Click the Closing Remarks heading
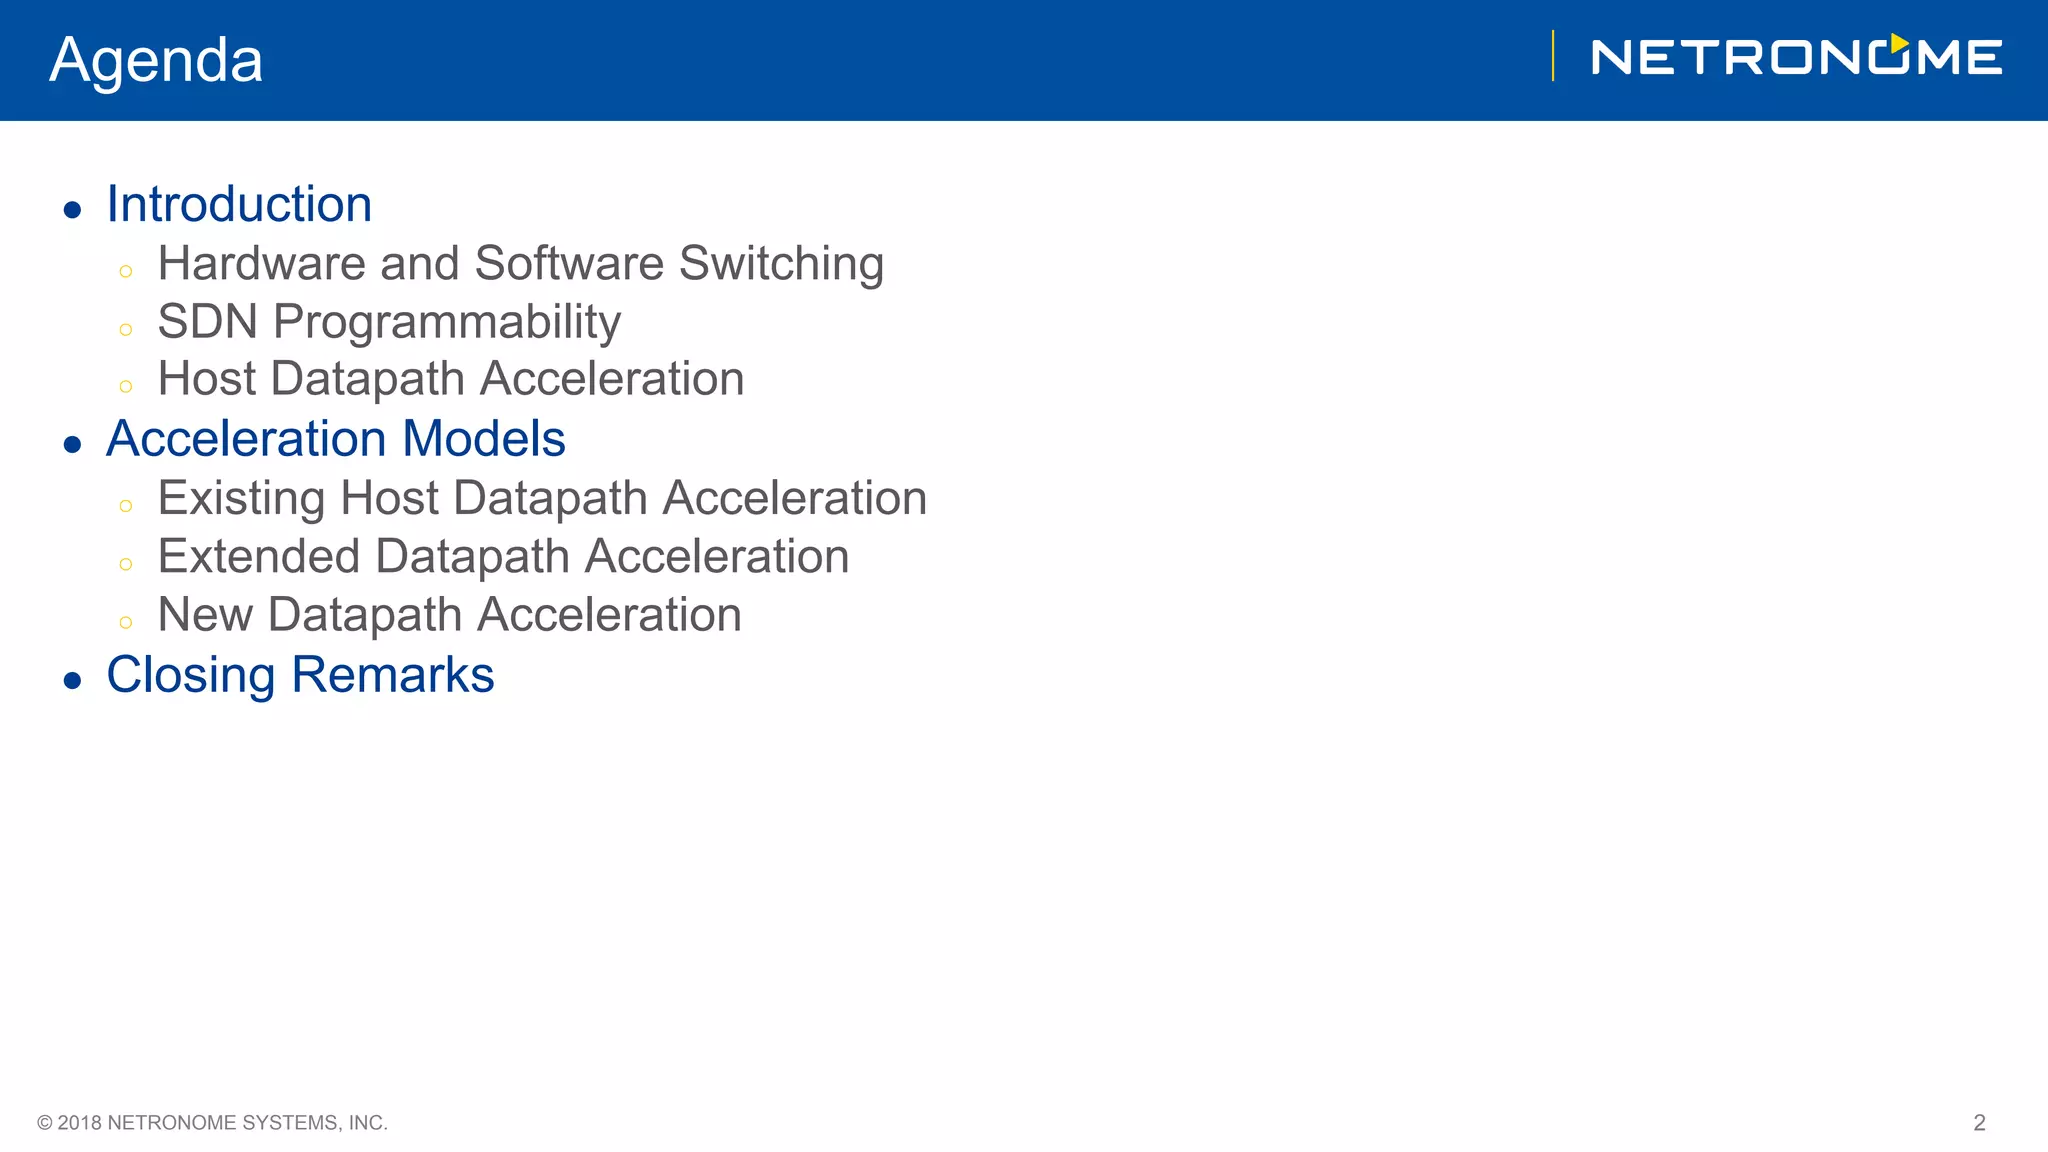The image size is (2048, 1152). tap(300, 675)
